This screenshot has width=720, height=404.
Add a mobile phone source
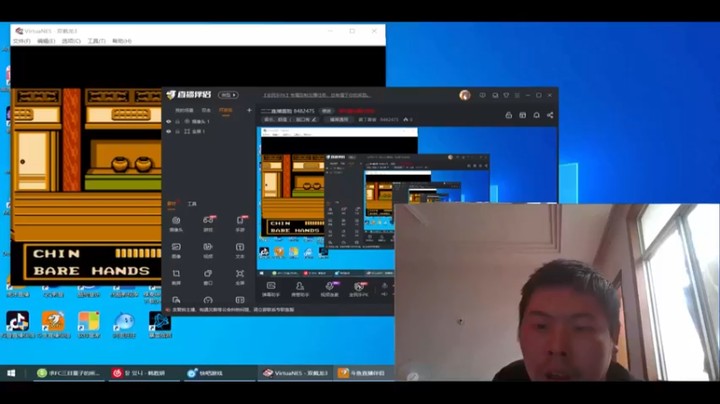(240, 224)
